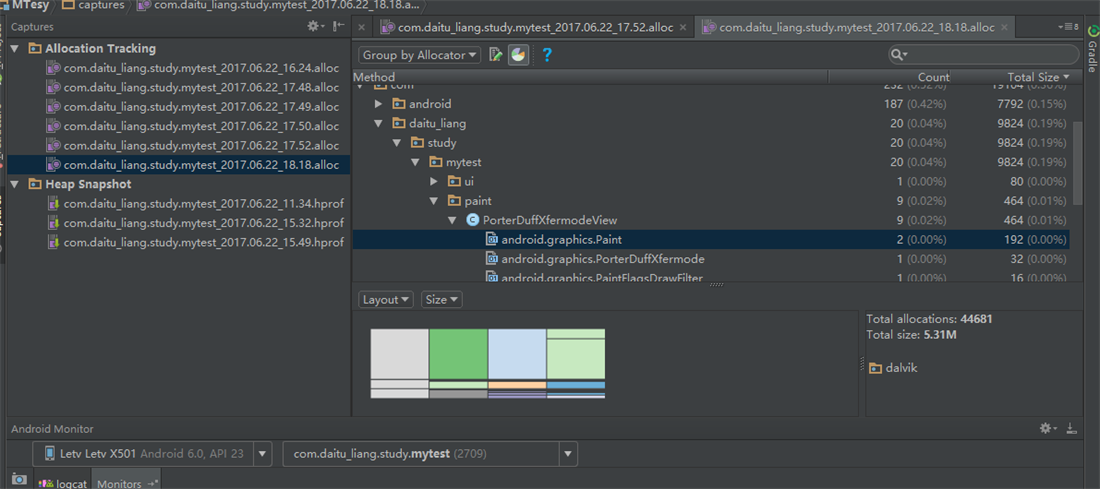This screenshot has height=489, width=1100.
Task: Click the magnifier icon in search field
Action: (x=898, y=55)
